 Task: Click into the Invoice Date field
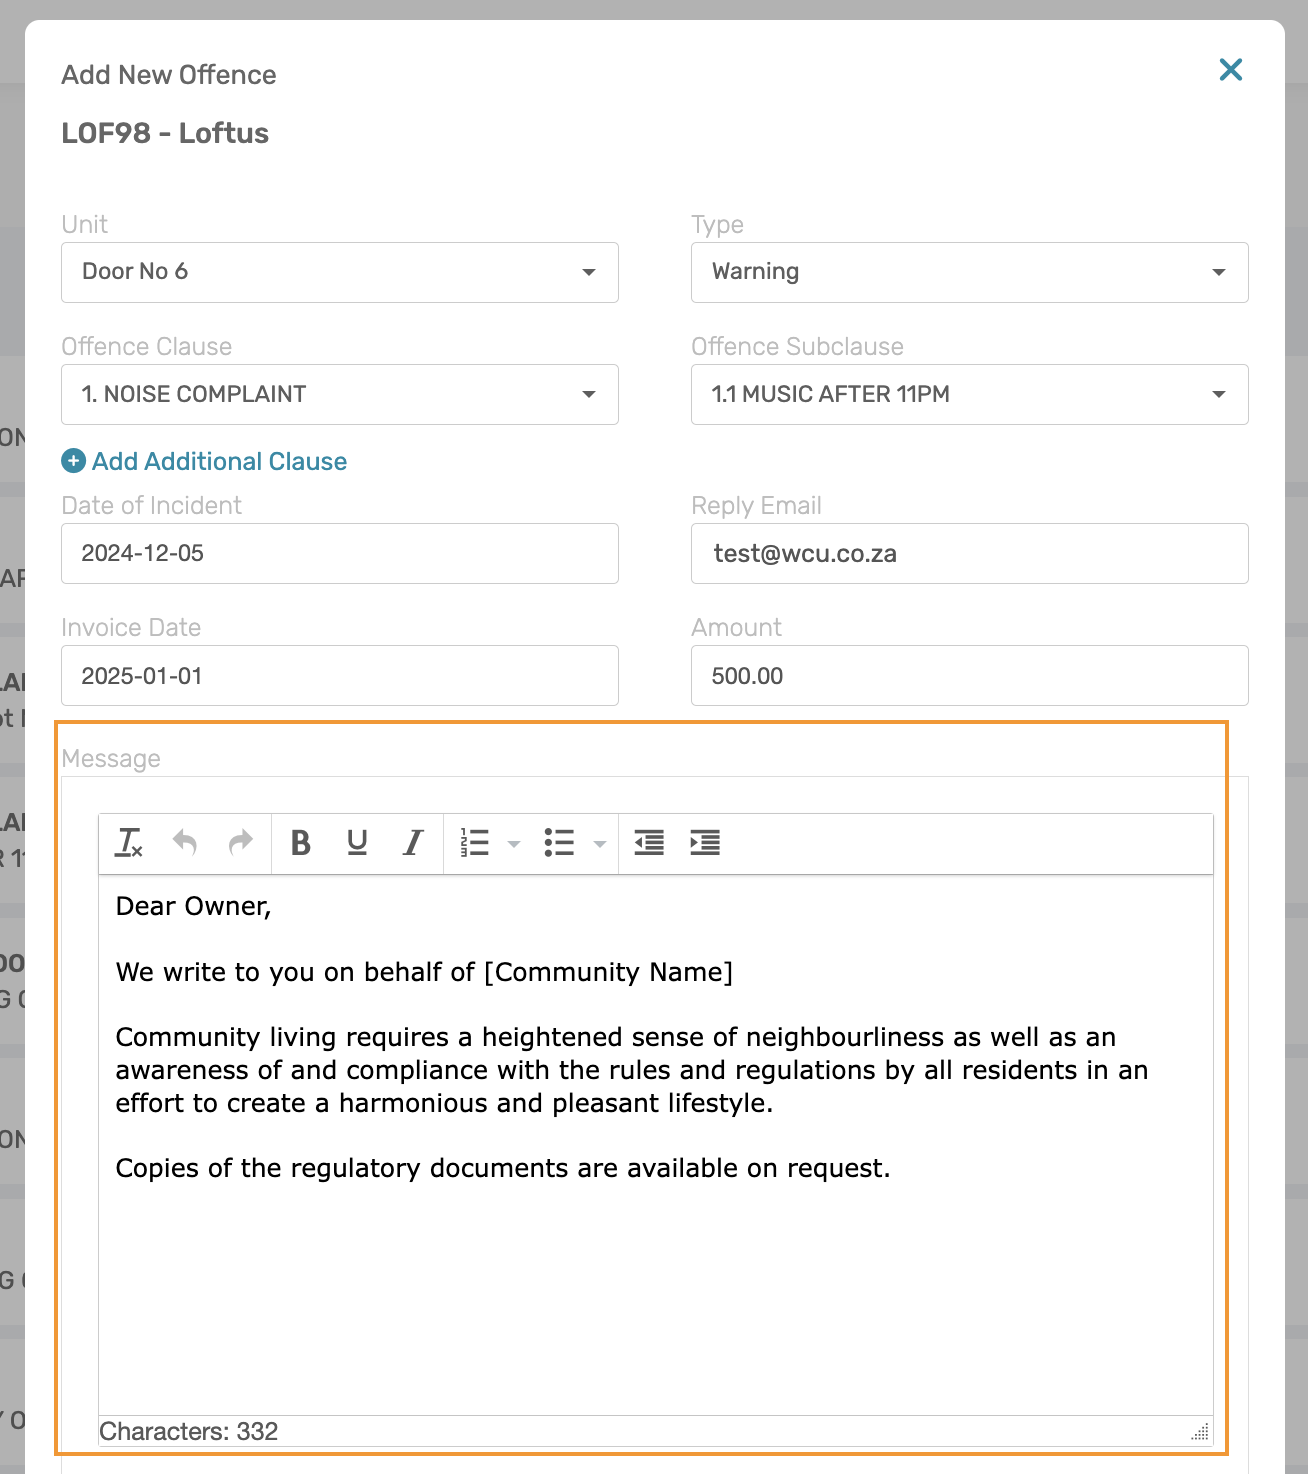340,675
